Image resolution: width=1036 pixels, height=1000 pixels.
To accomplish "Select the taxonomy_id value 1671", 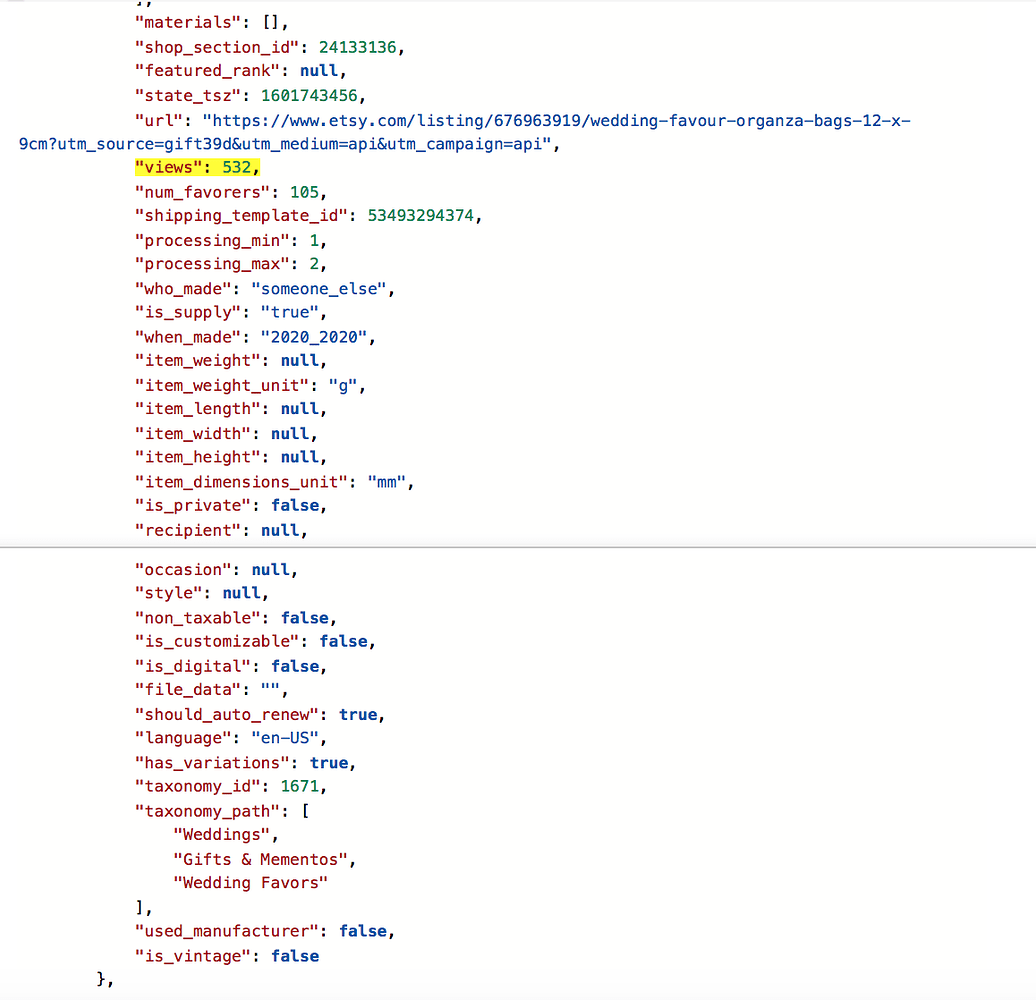I will tap(300, 786).
